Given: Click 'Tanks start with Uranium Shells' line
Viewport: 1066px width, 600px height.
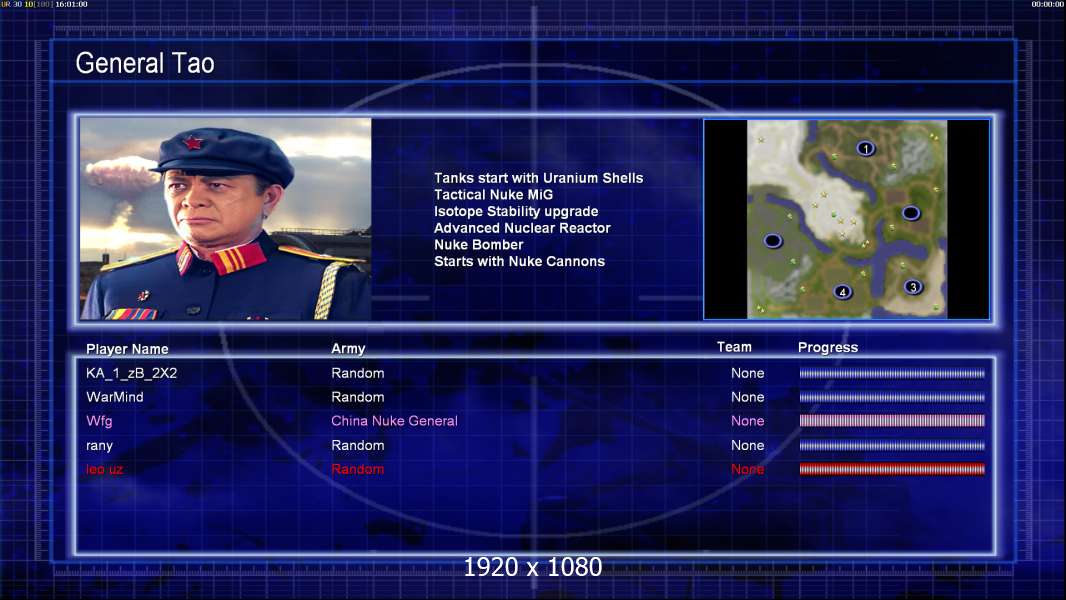Looking at the screenshot, I should click(538, 178).
